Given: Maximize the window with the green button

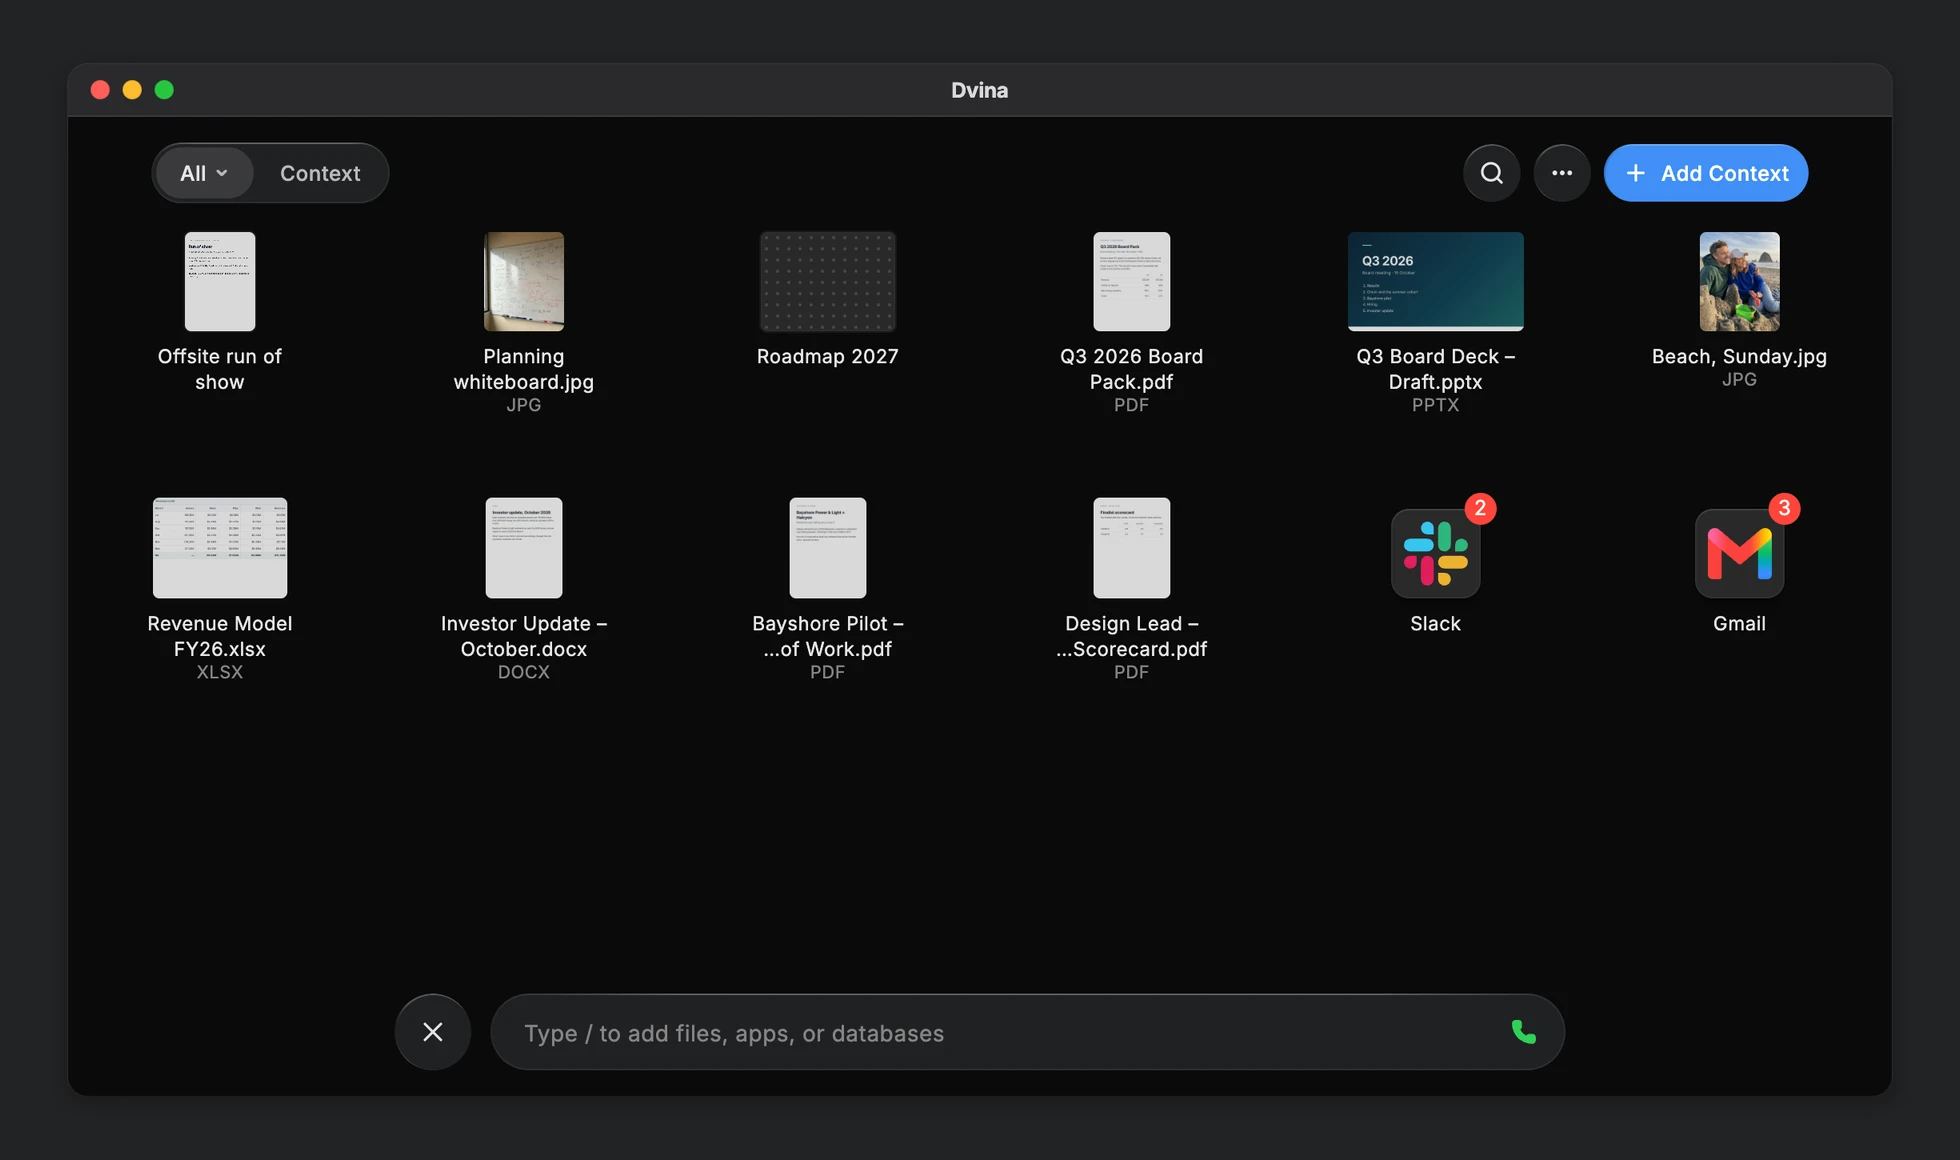Looking at the screenshot, I should [164, 90].
